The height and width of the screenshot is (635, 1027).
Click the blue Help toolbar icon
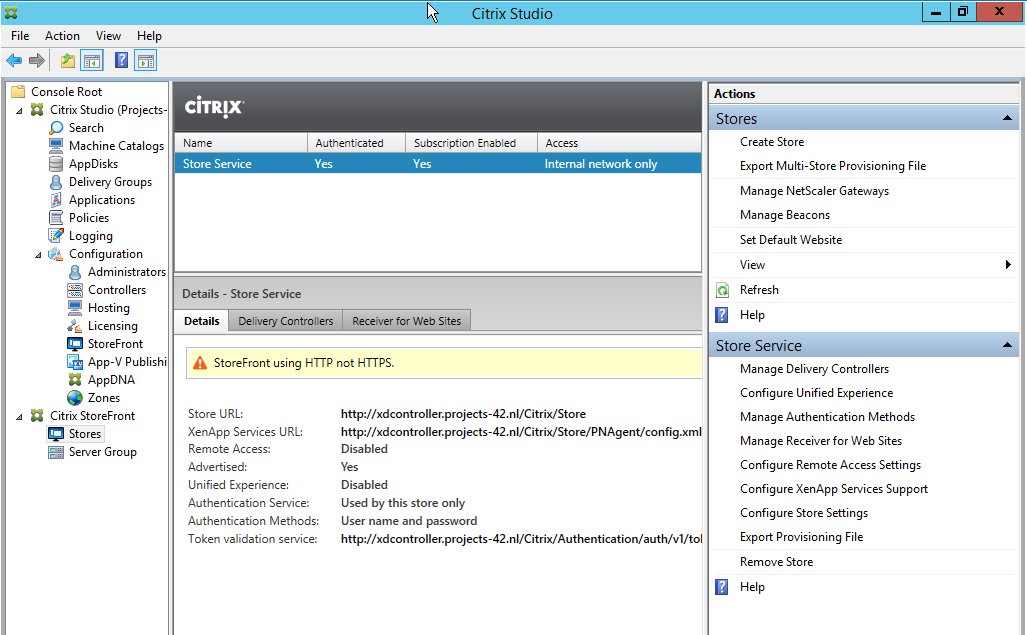pyautogui.click(x=121, y=61)
